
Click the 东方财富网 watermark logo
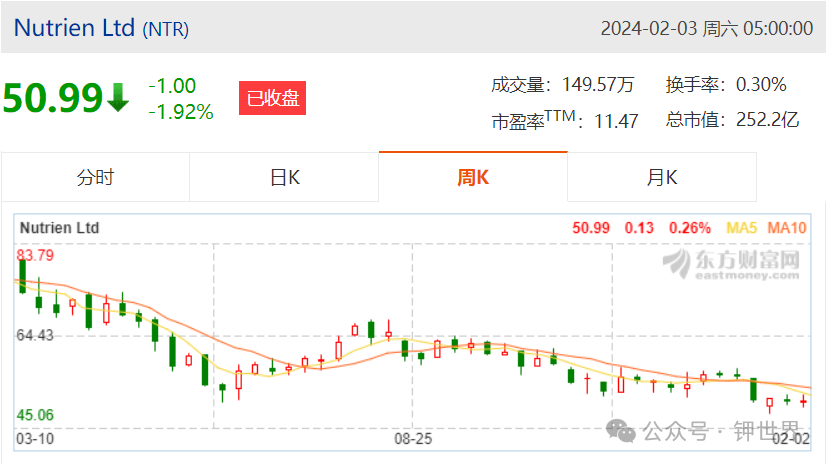point(731,264)
